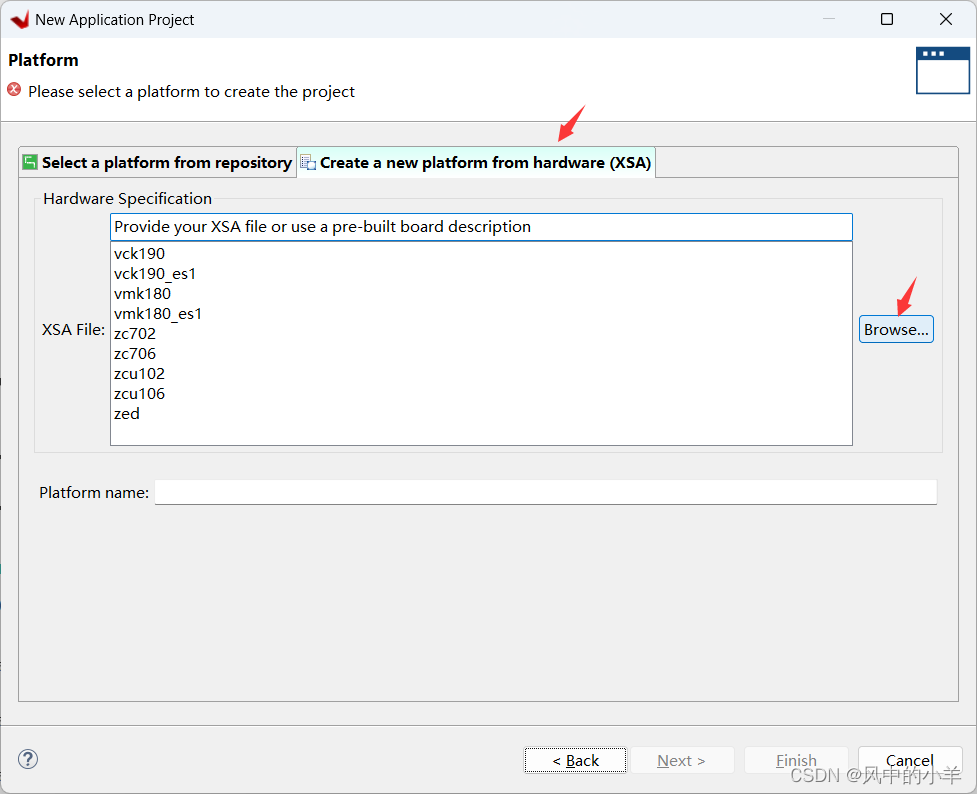Switch to Select a platform from repository tab
977x794 pixels.
(x=158, y=163)
